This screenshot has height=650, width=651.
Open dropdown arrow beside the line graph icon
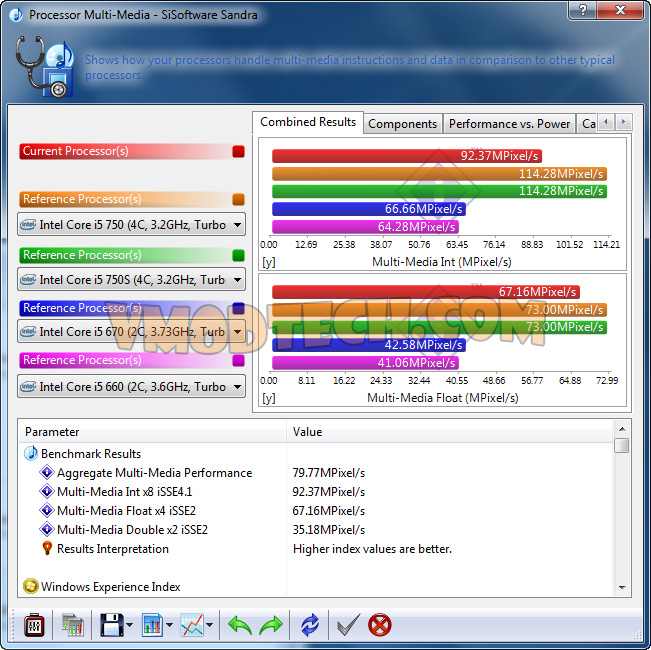210,625
